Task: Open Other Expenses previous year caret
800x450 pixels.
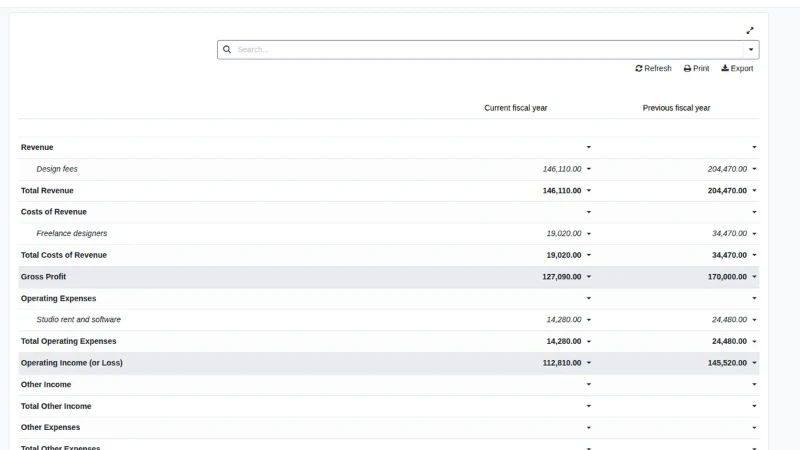Action: (754, 428)
